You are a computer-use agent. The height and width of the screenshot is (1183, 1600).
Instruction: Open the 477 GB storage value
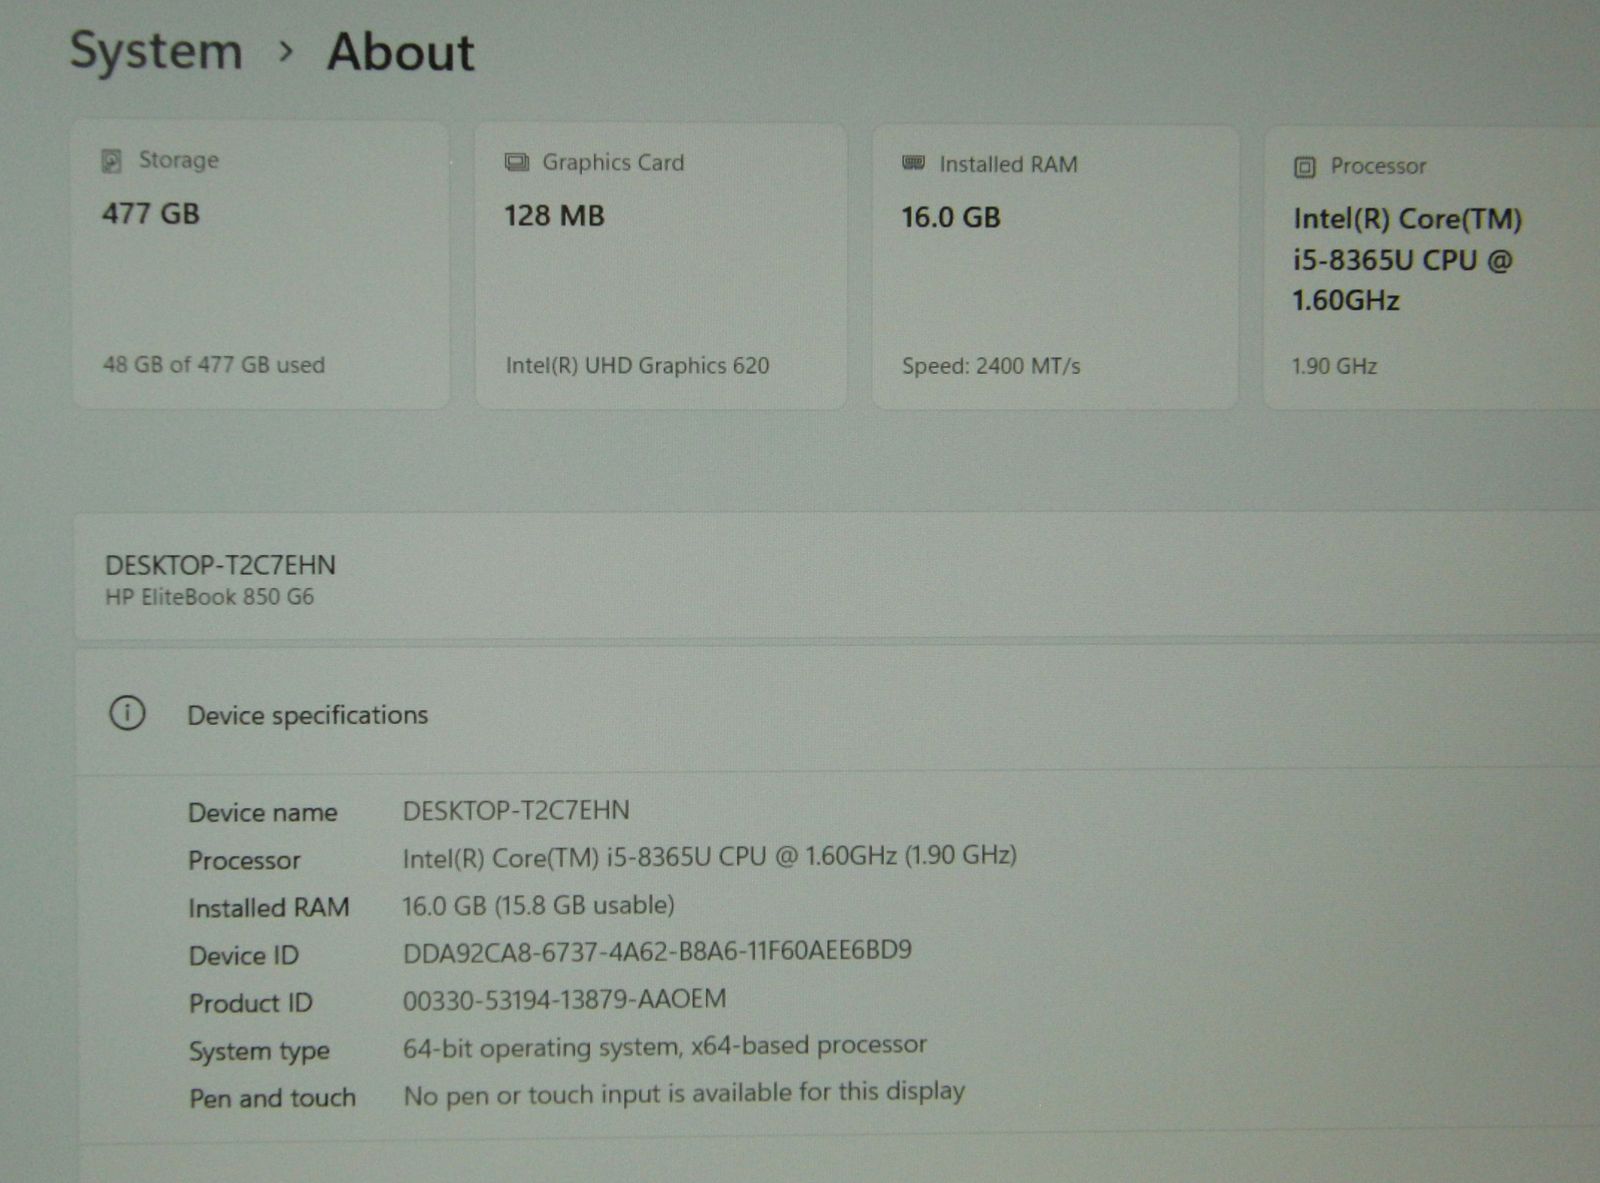[x=151, y=214]
